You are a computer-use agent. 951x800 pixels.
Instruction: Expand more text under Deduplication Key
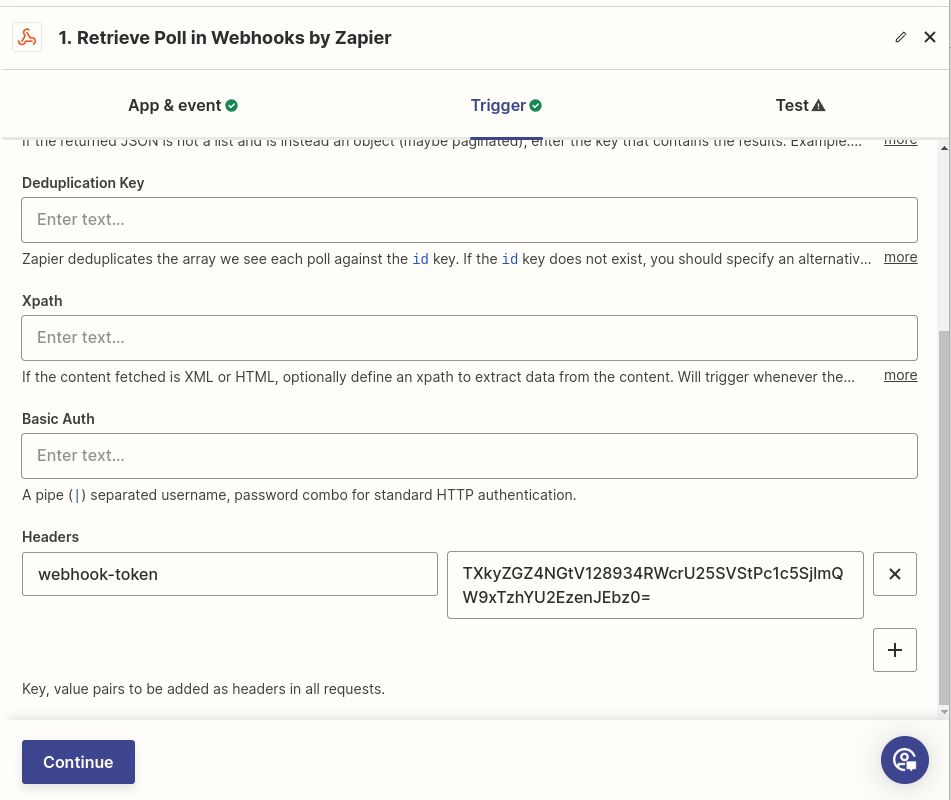coord(900,258)
